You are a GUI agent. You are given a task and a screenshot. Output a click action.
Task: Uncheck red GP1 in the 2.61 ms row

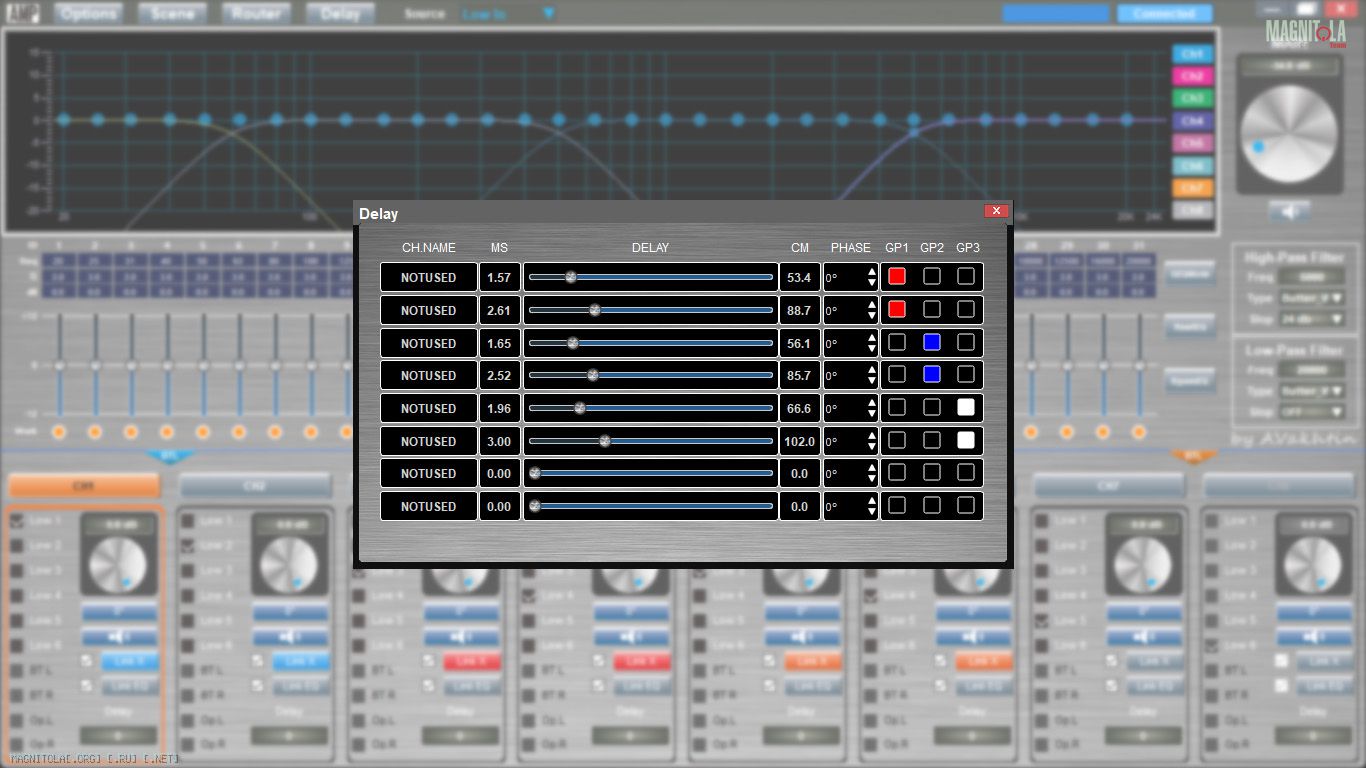point(897,309)
